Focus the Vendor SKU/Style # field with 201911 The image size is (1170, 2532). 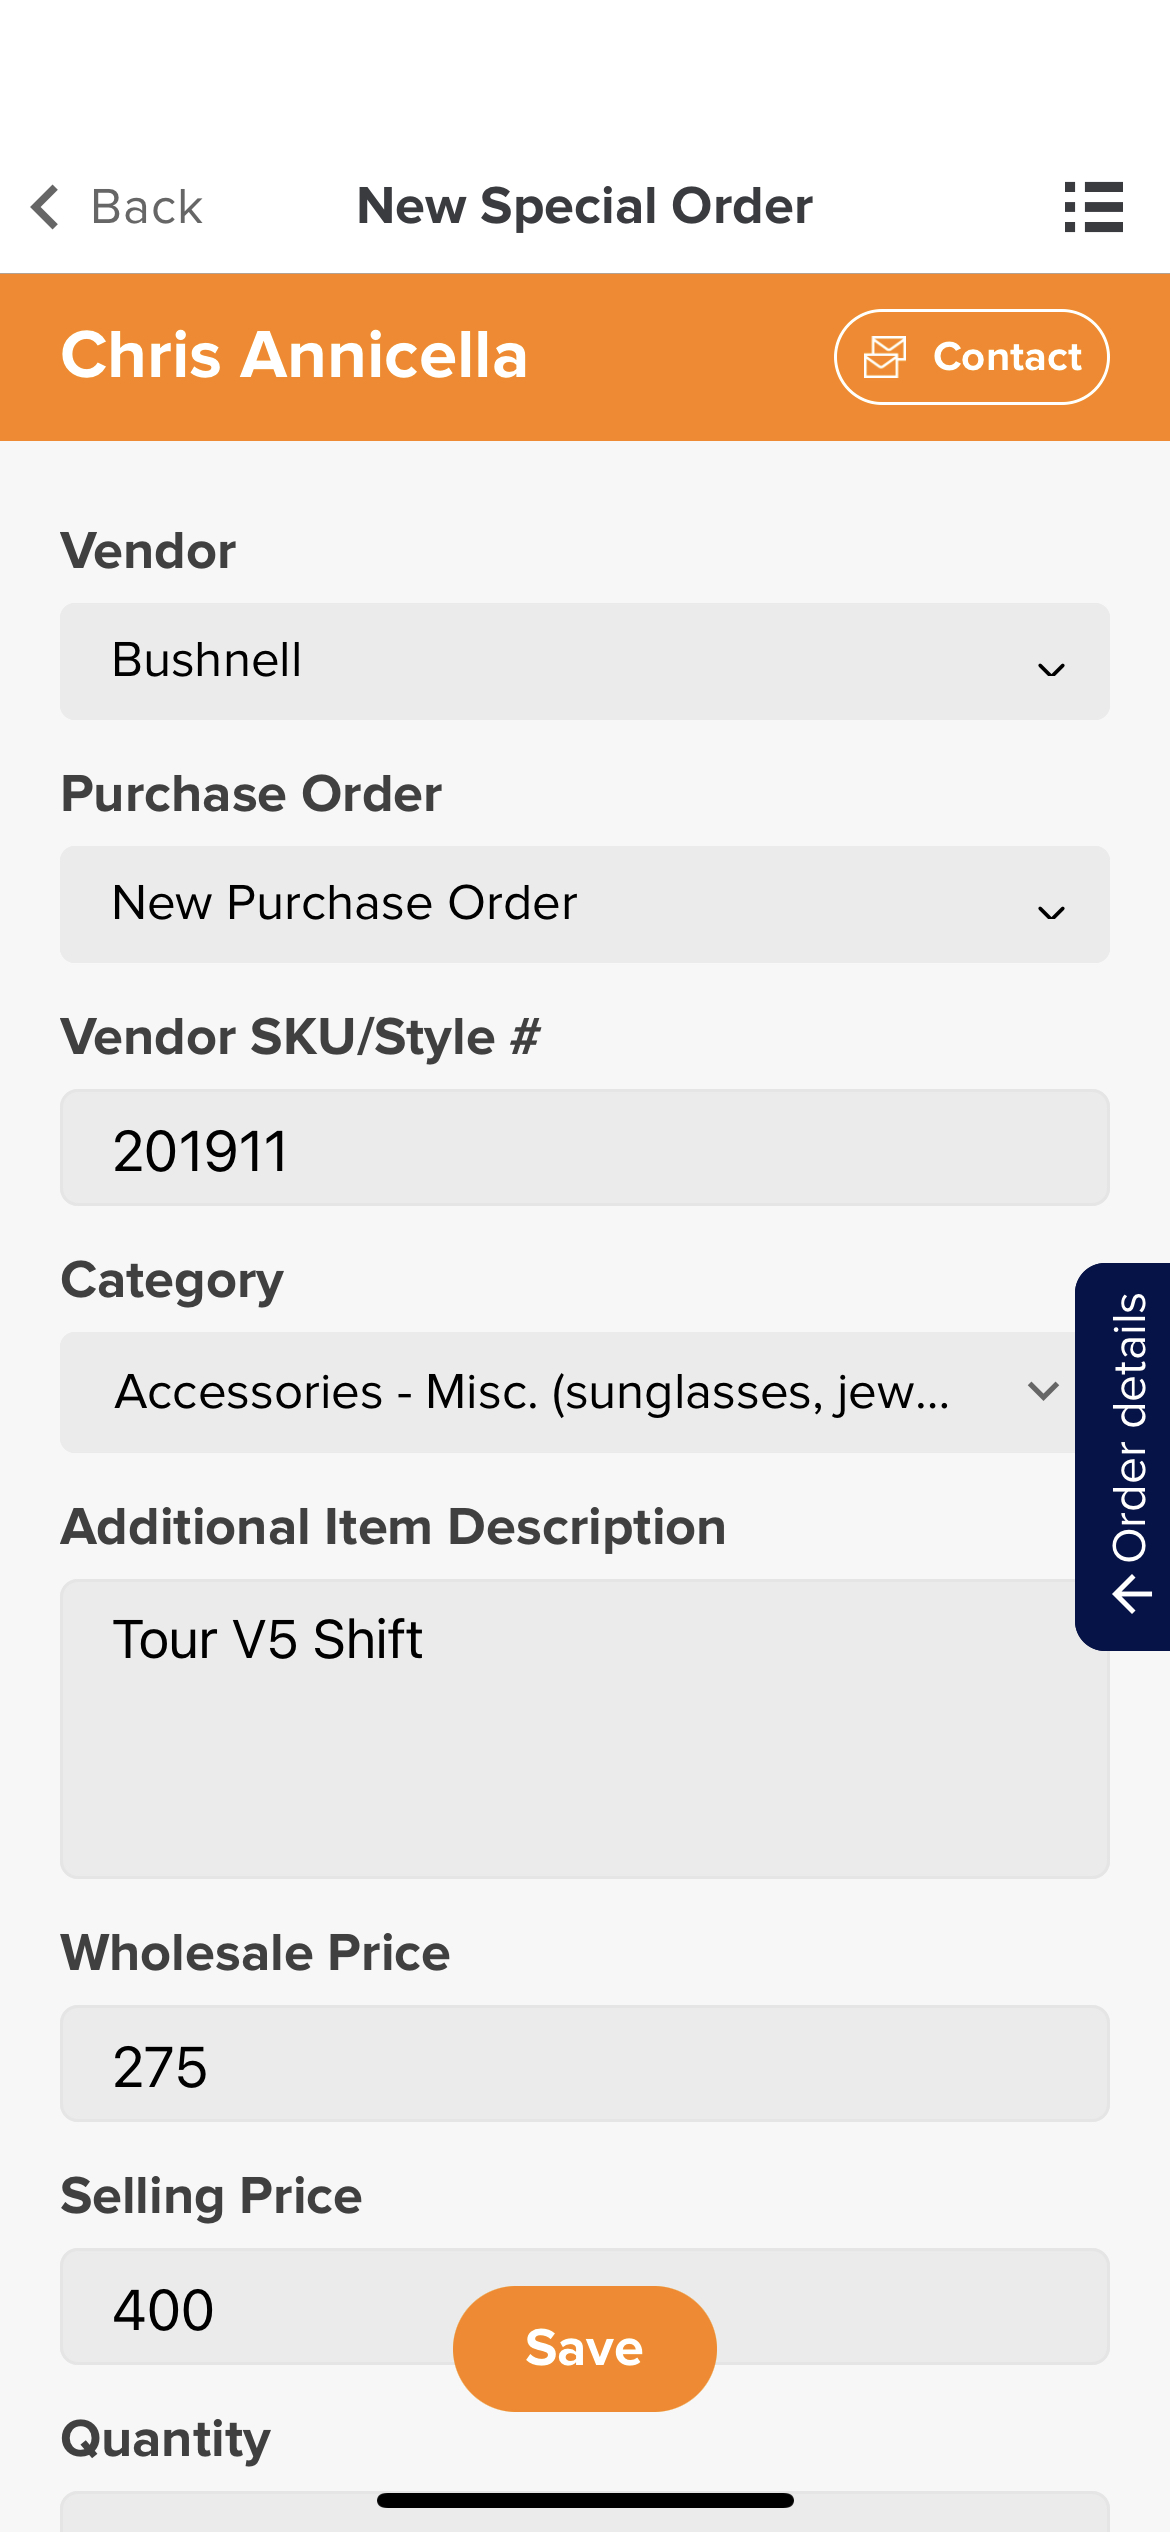[585, 1148]
